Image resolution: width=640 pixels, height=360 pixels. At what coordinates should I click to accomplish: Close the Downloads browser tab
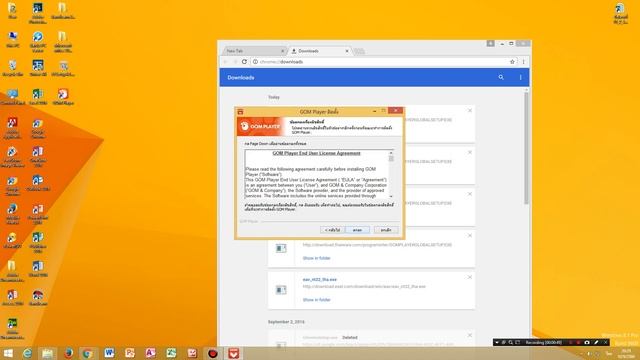pos(347,51)
